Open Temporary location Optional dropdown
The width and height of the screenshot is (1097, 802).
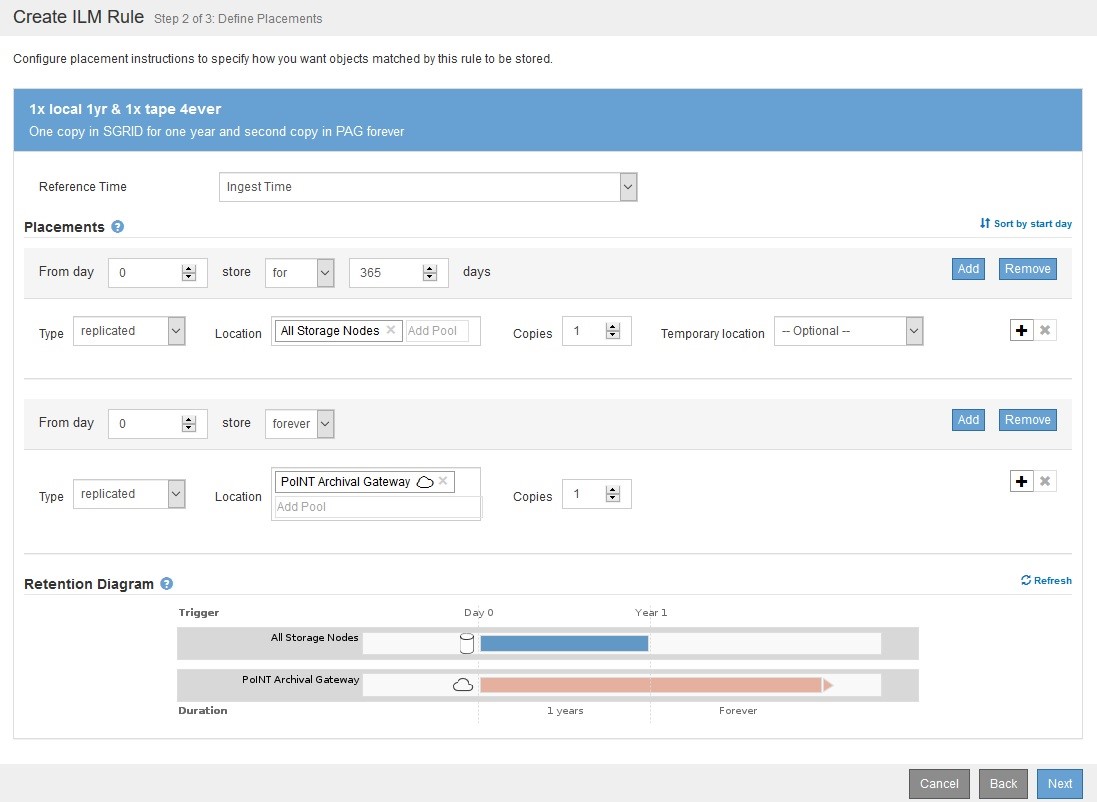[x=849, y=331]
